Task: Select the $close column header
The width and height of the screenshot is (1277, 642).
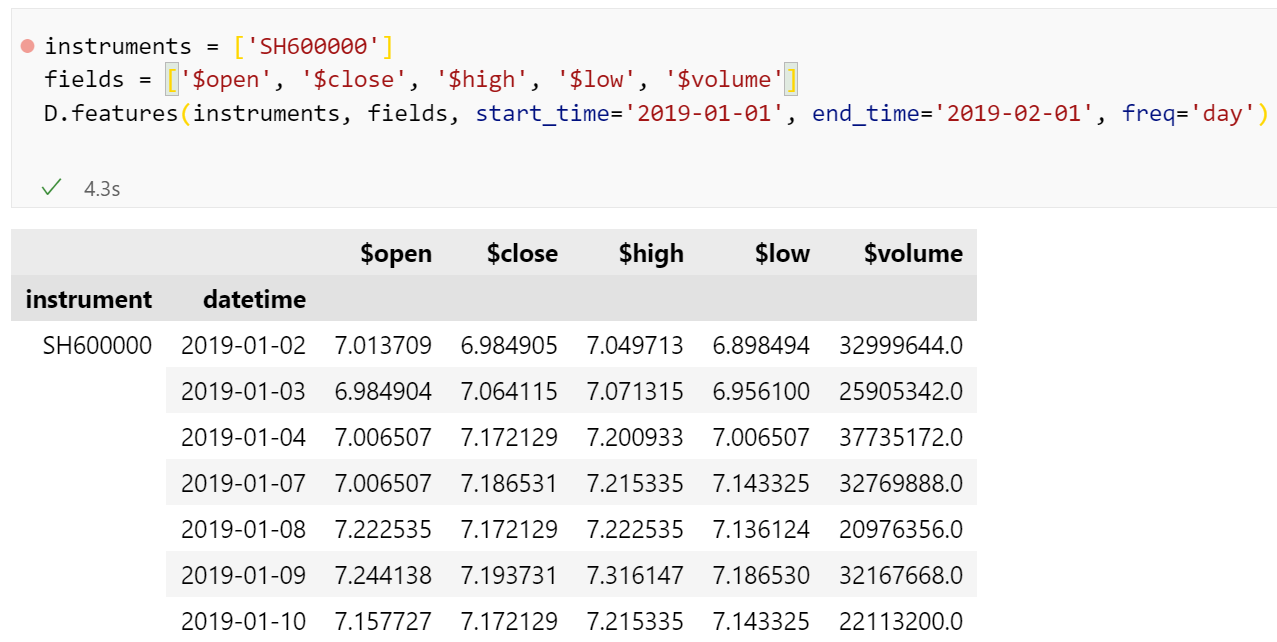Action: [522, 253]
